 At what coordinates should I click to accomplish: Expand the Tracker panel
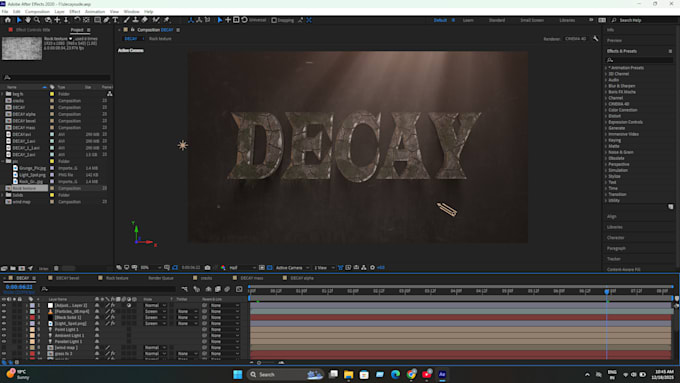click(x=614, y=259)
